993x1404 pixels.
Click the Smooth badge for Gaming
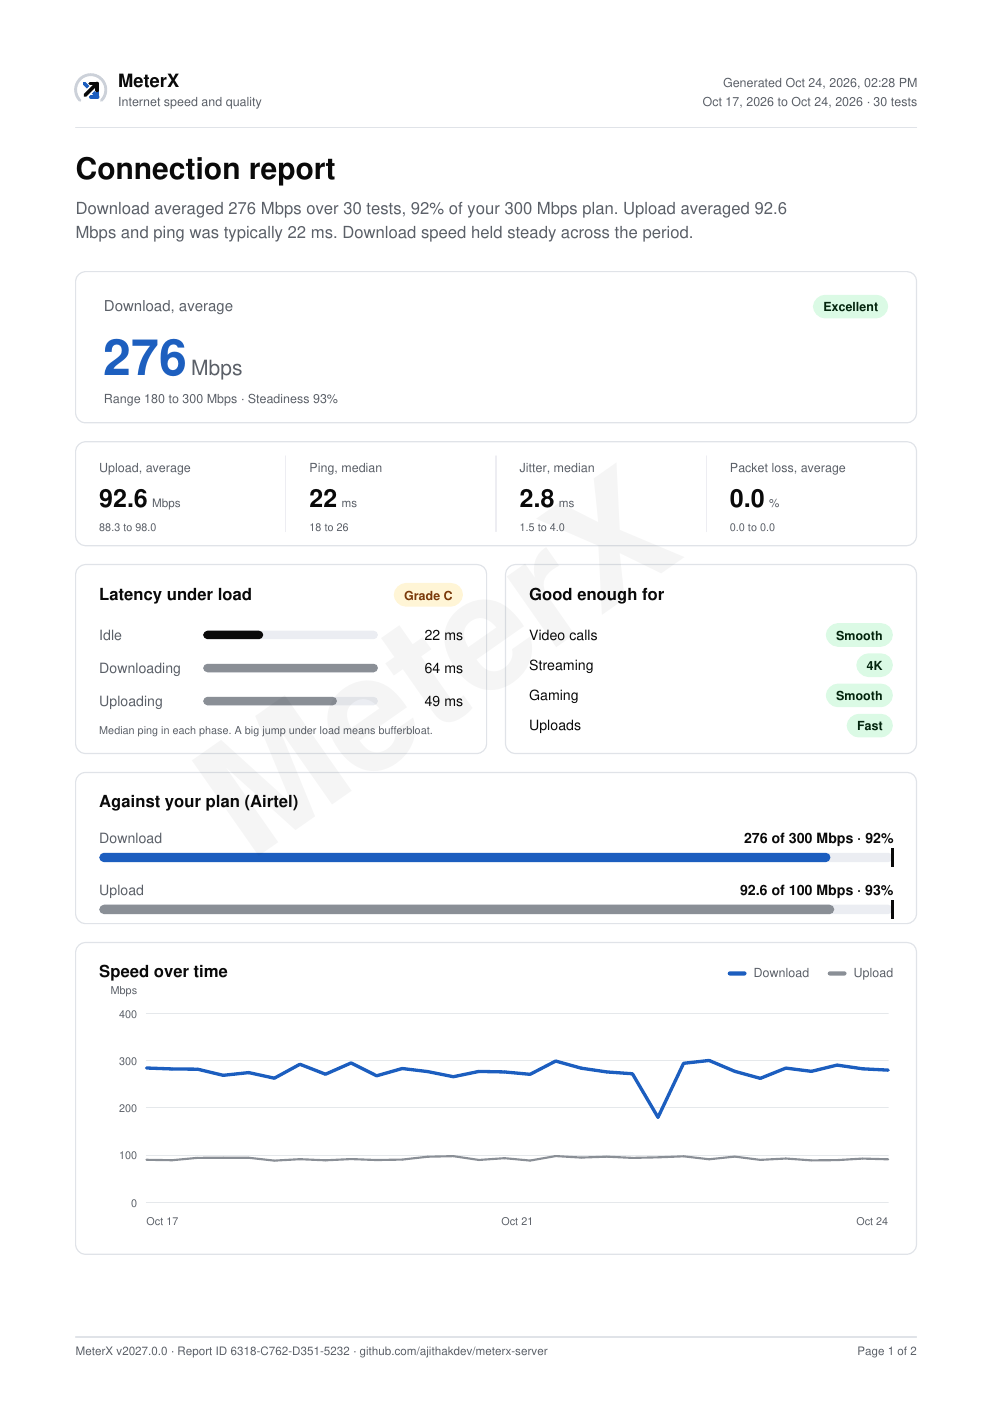[859, 696]
